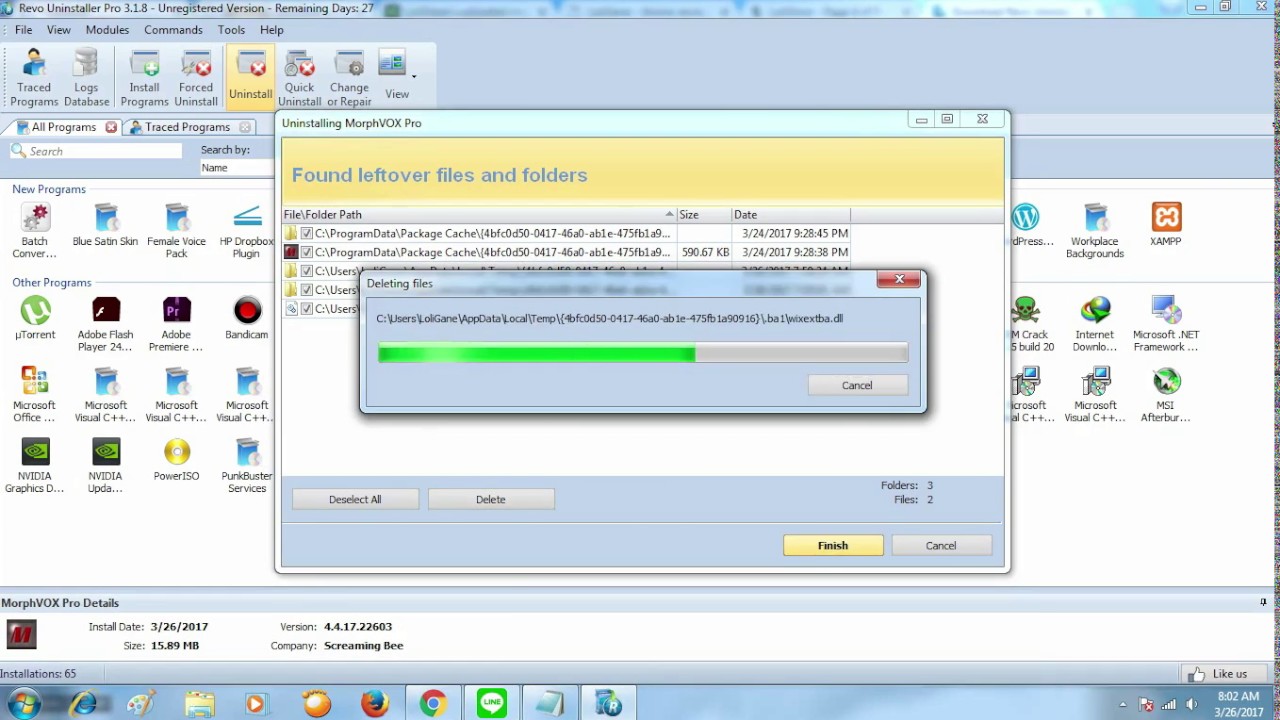1280x720 pixels.
Task: Click Cancel next to the Finish button
Action: click(941, 545)
